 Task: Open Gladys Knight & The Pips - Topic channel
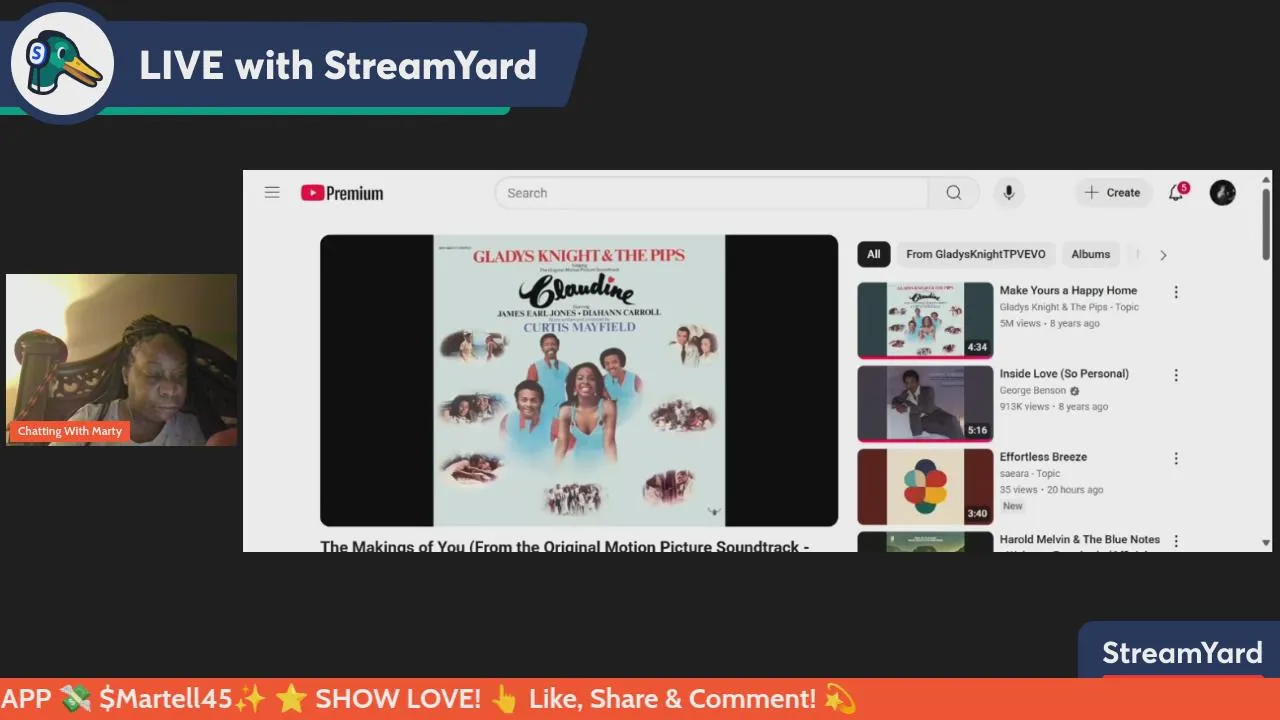(x=1069, y=307)
